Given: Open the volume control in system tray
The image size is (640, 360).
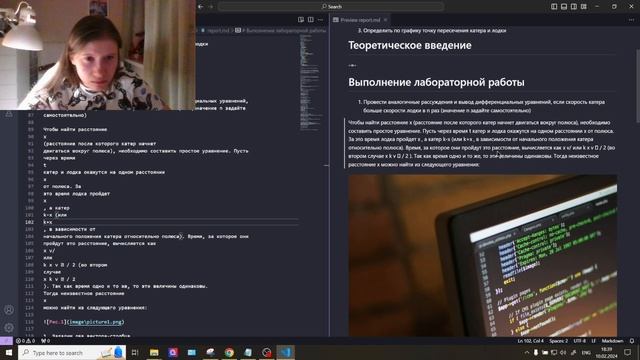Looking at the screenshot, I should [563, 353].
